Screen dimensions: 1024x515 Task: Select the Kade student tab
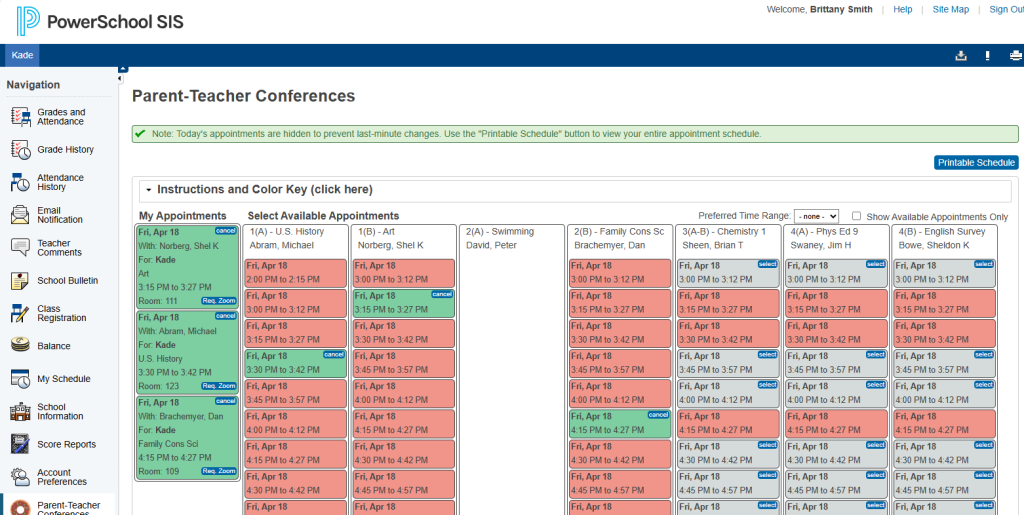pos(22,55)
